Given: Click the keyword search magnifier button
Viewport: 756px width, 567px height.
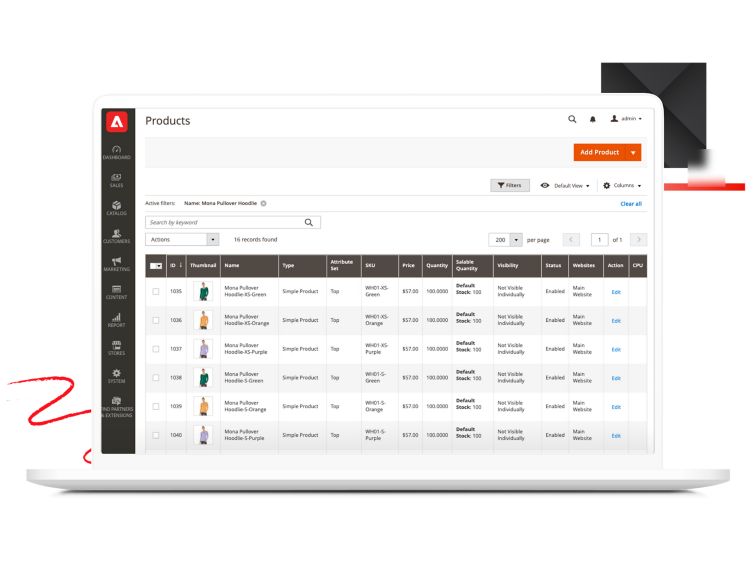Looking at the screenshot, I should tap(309, 222).
